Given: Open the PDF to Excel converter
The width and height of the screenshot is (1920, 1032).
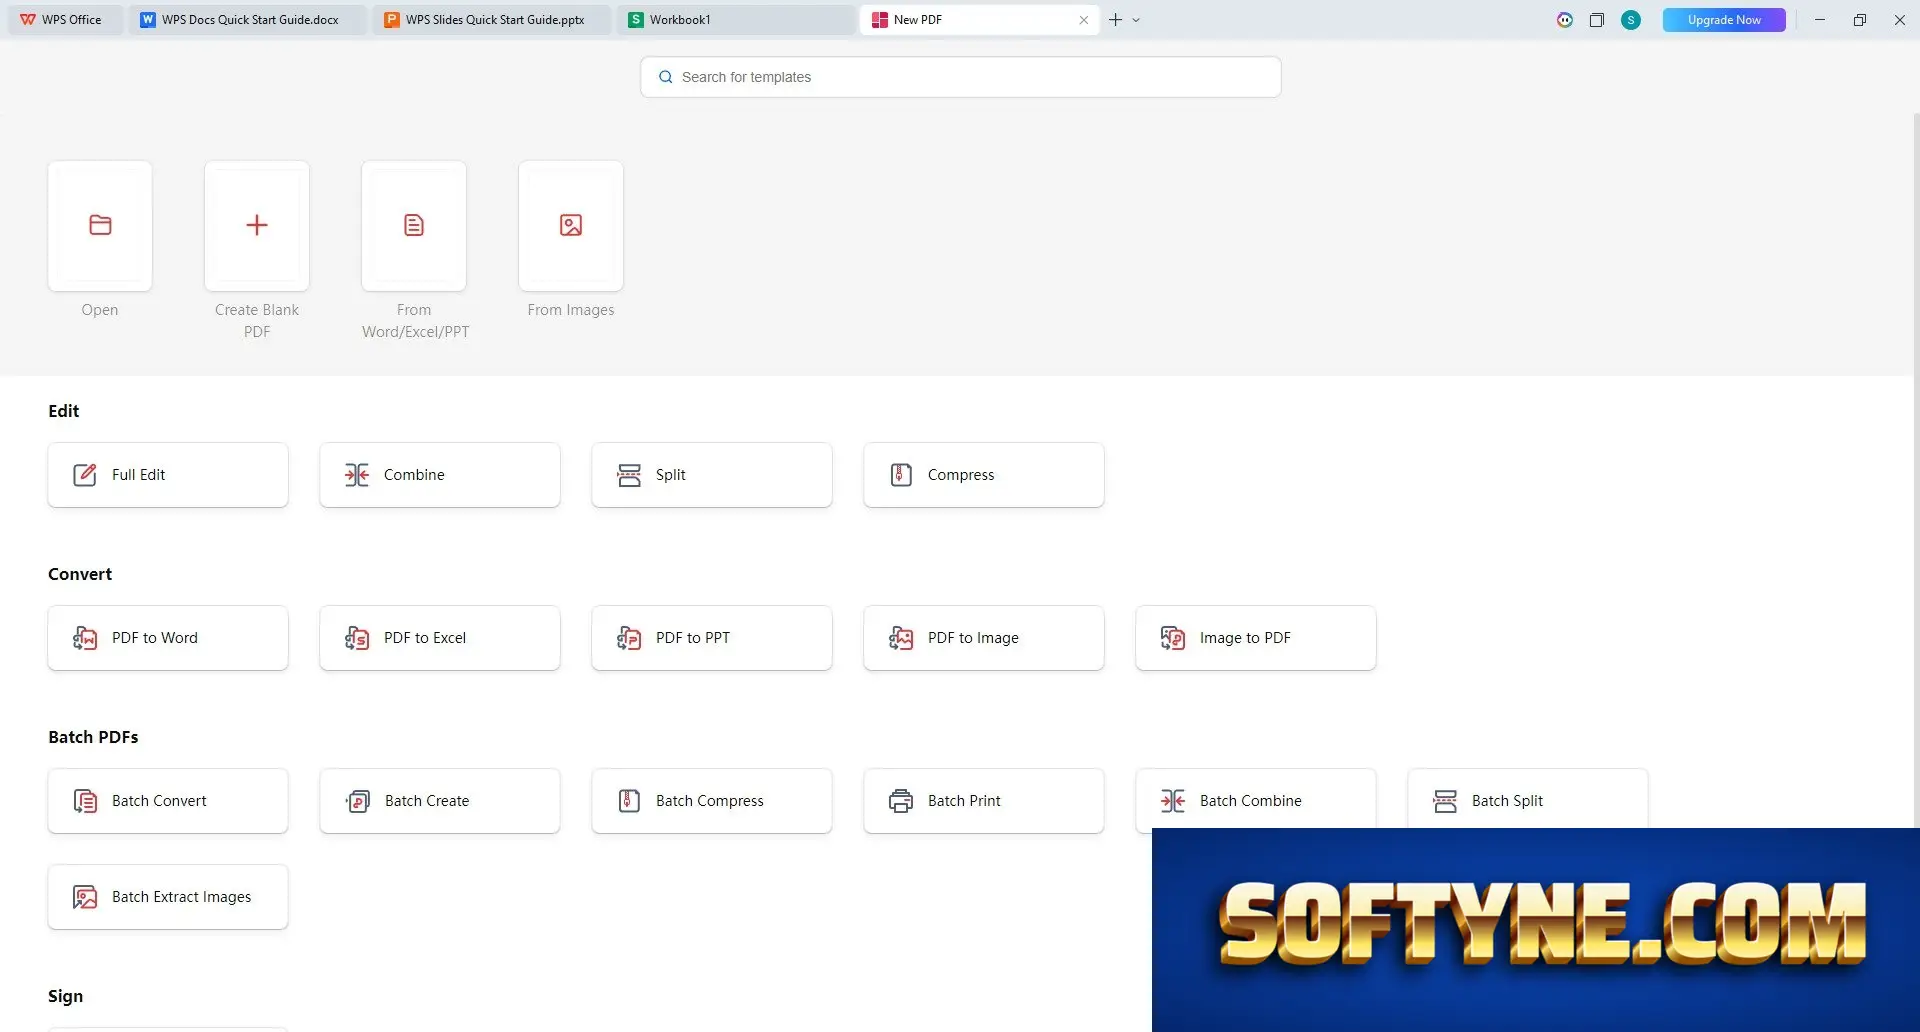Looking at the screenshot, I should [x=440, y=638].
